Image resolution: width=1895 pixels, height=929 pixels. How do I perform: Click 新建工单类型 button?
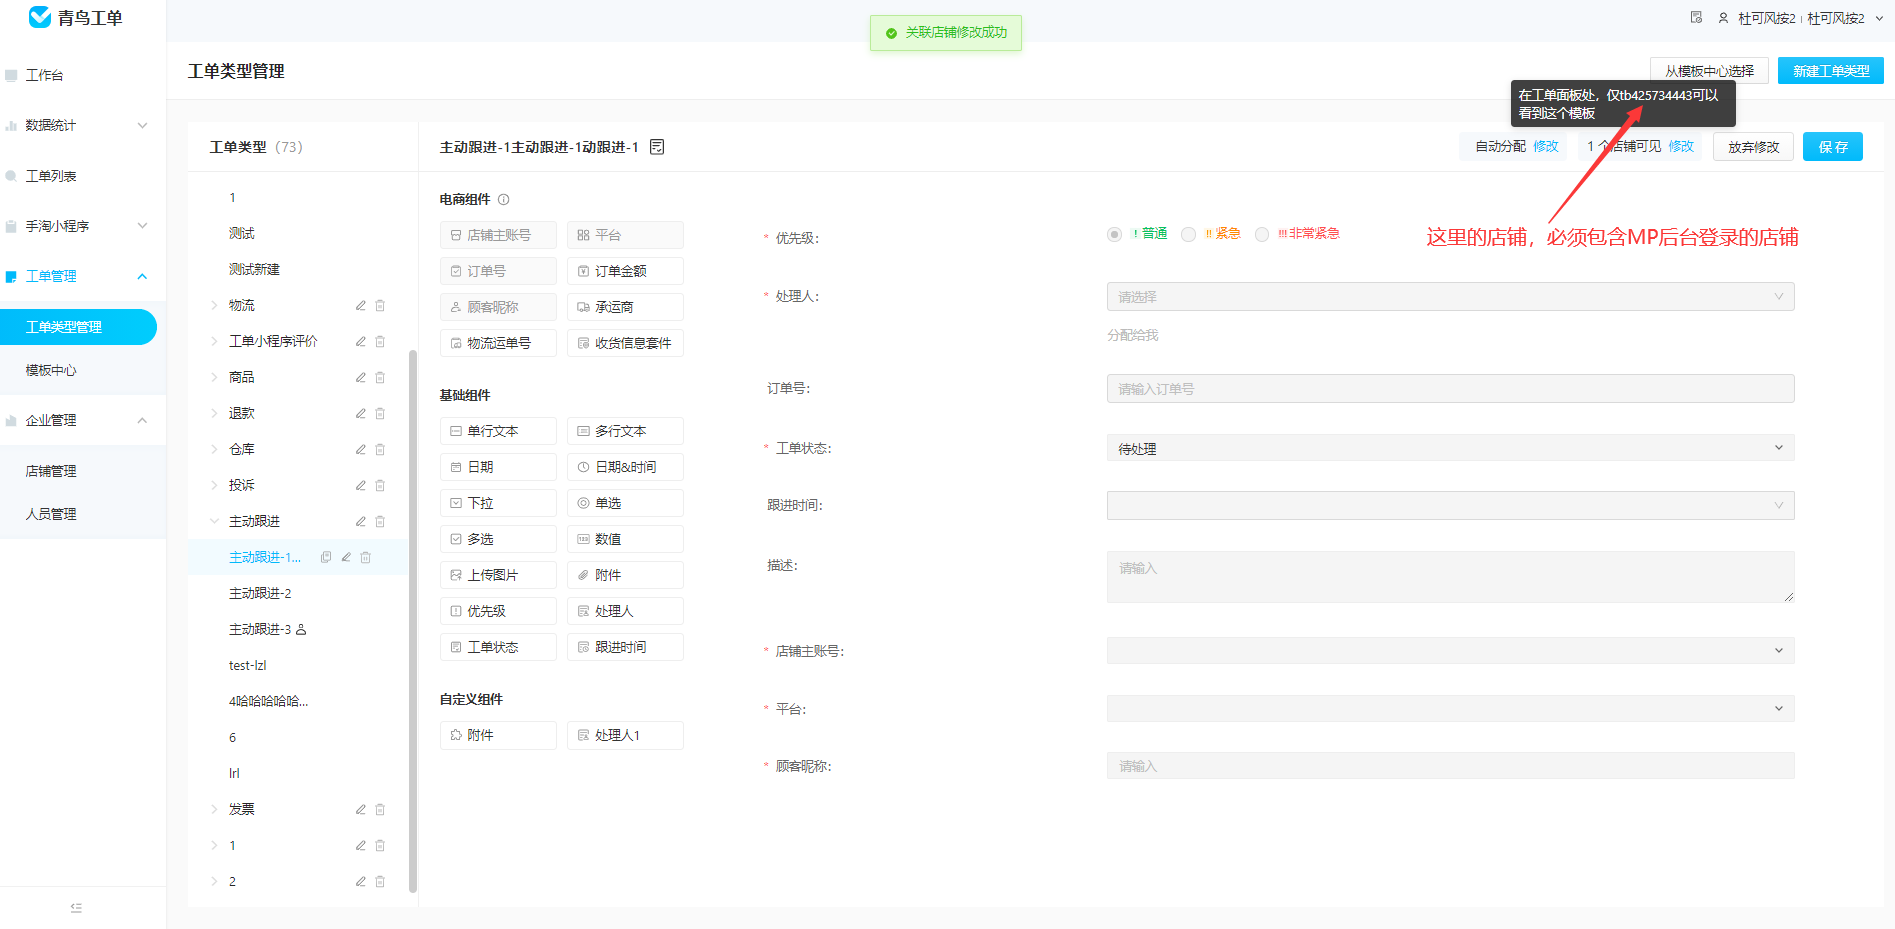coord(1831,71)
